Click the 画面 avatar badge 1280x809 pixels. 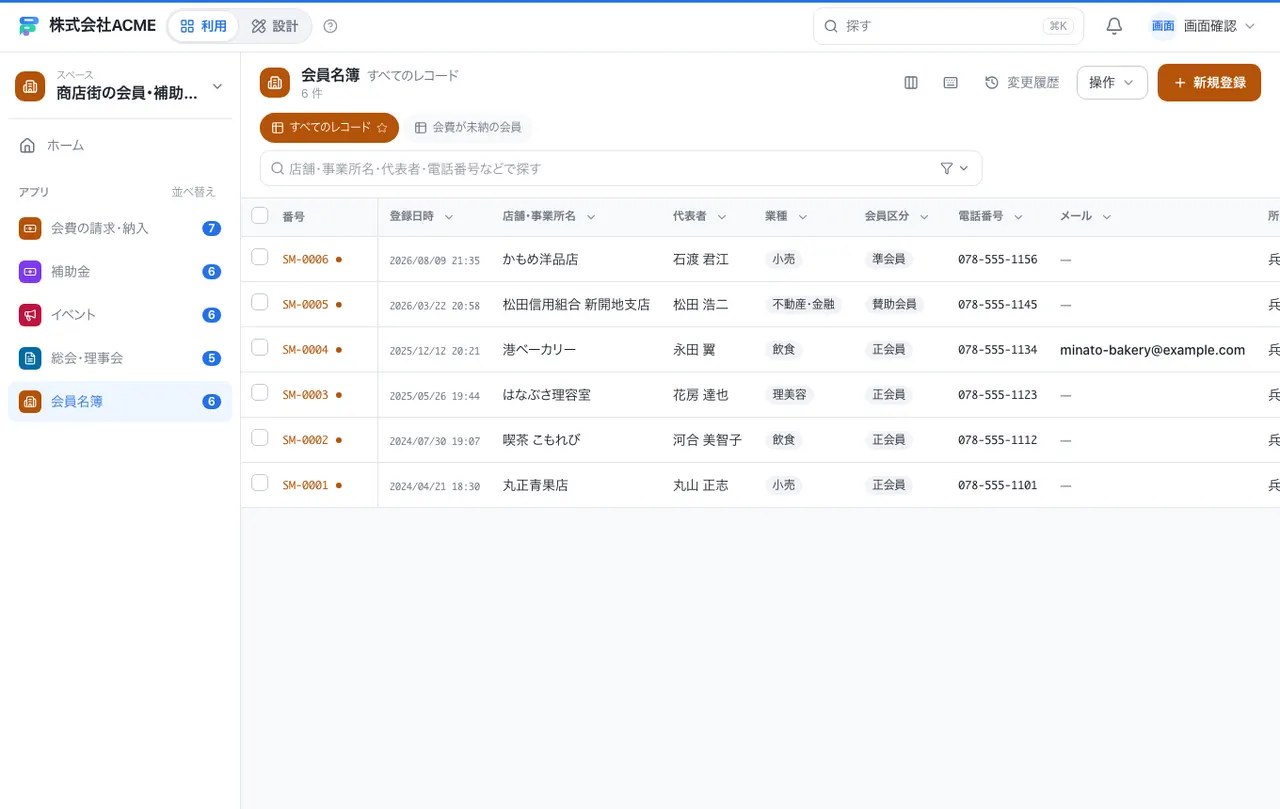[1163, 26]
